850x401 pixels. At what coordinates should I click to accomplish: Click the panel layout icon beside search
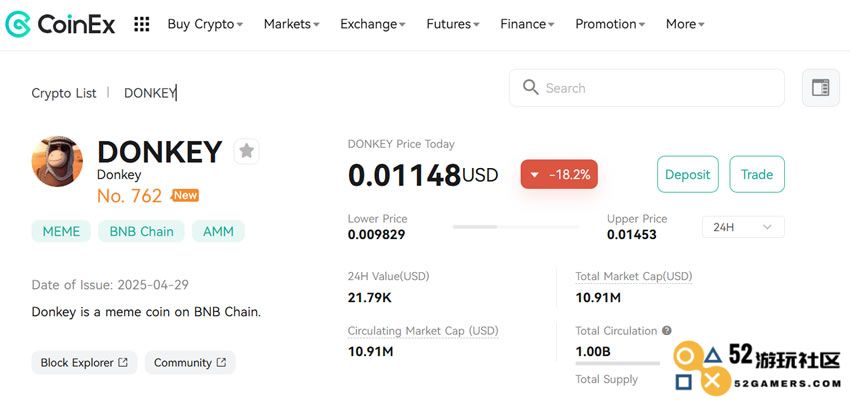point(821,88)
